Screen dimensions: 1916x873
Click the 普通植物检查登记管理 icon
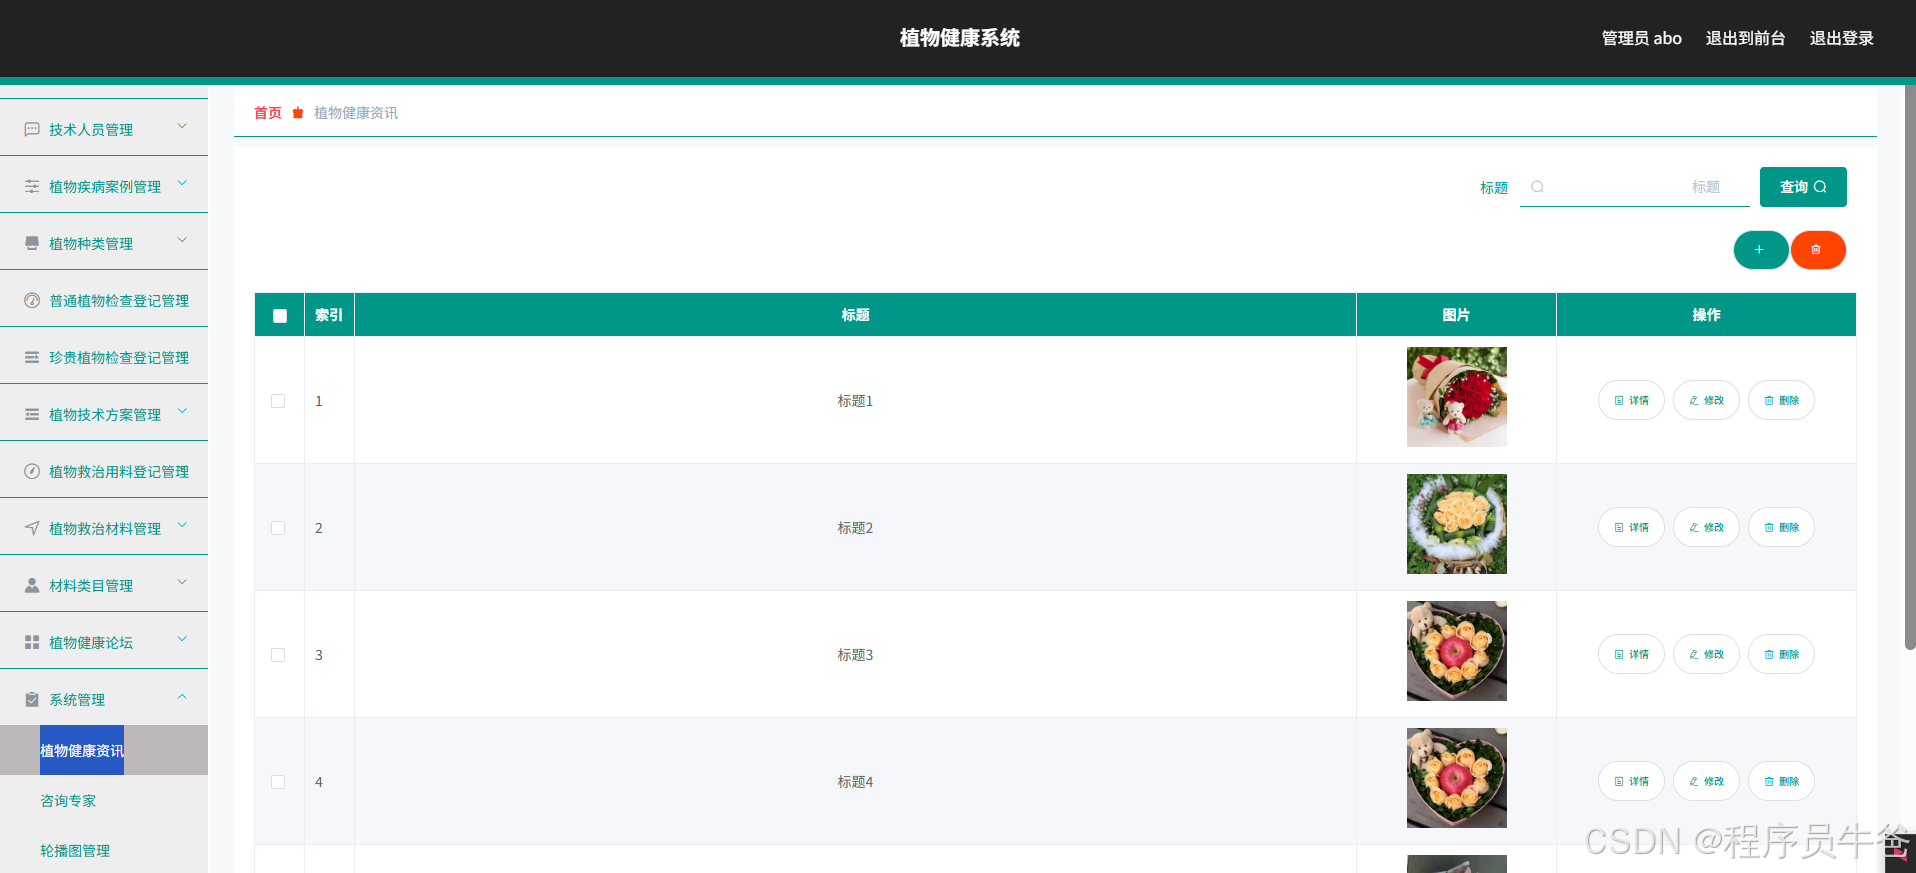pos(32,300)
